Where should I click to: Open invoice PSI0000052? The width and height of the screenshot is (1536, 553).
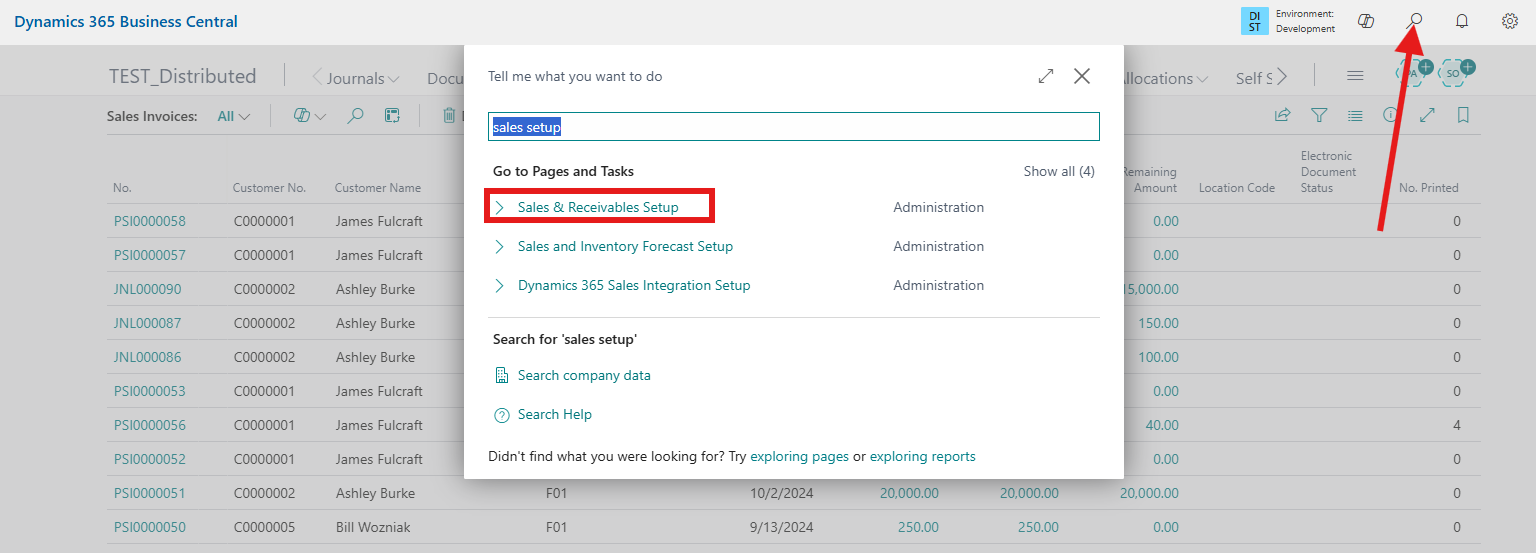pyautogui.click(x=150, y=459)
